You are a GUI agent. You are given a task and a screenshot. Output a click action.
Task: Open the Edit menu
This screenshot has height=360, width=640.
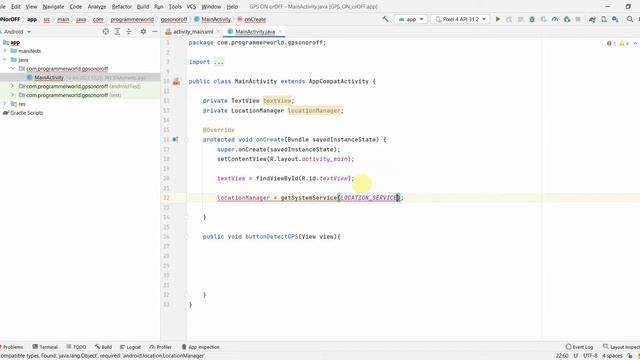pos(16,7)
